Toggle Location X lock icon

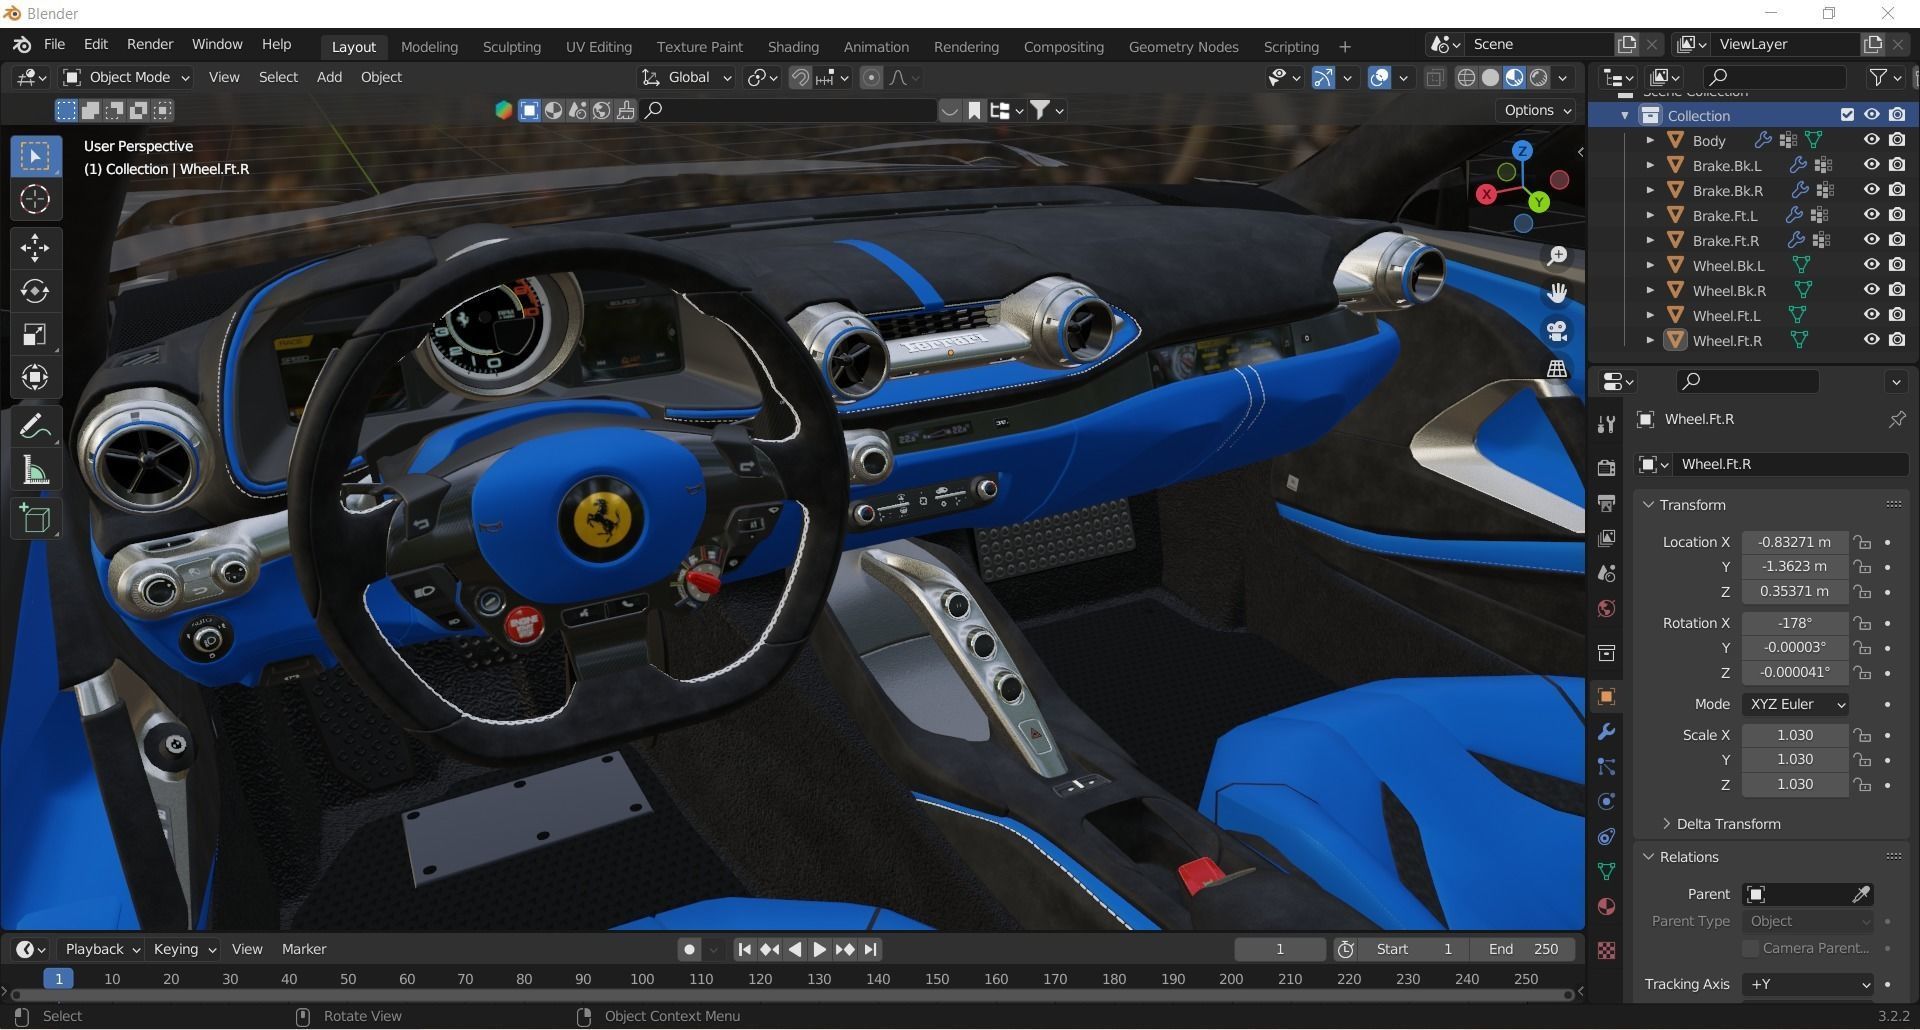coord(1862,542)
